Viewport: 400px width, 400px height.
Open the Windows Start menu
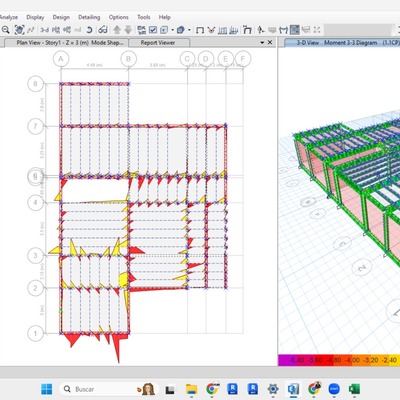[x=47, y=389]
